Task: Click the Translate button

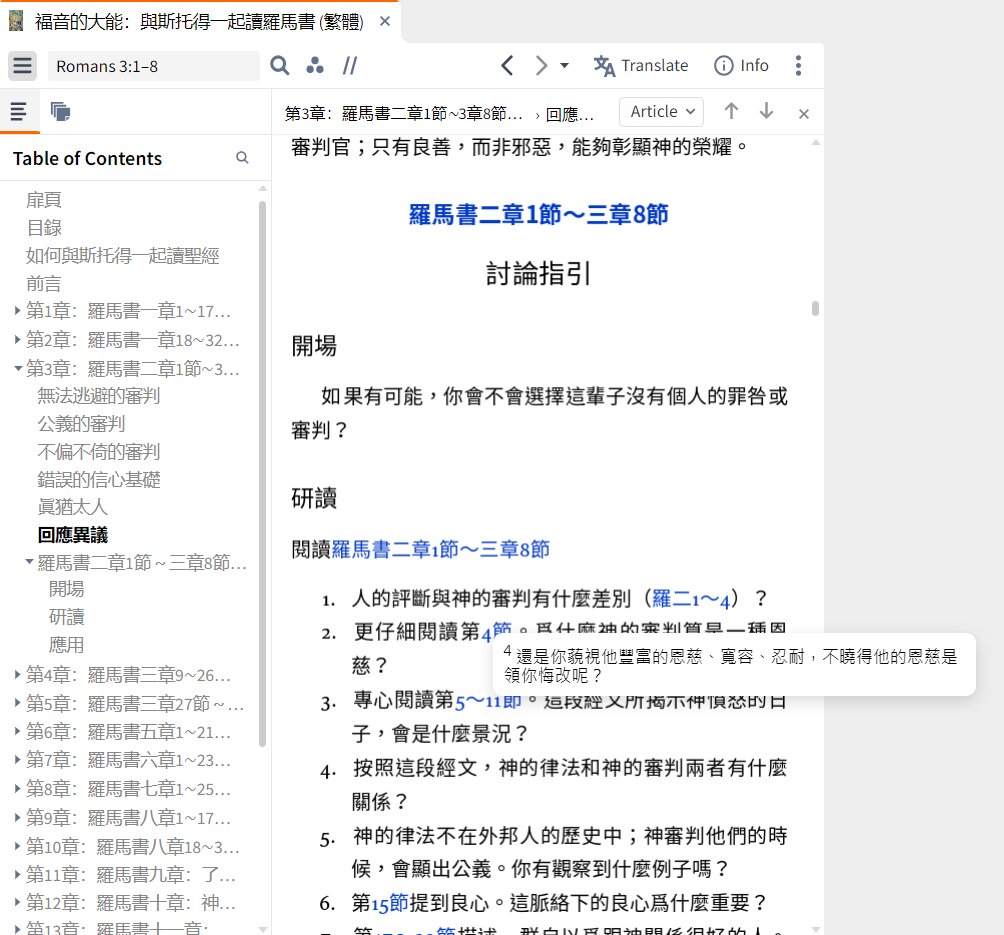Action: click(641, 65)
